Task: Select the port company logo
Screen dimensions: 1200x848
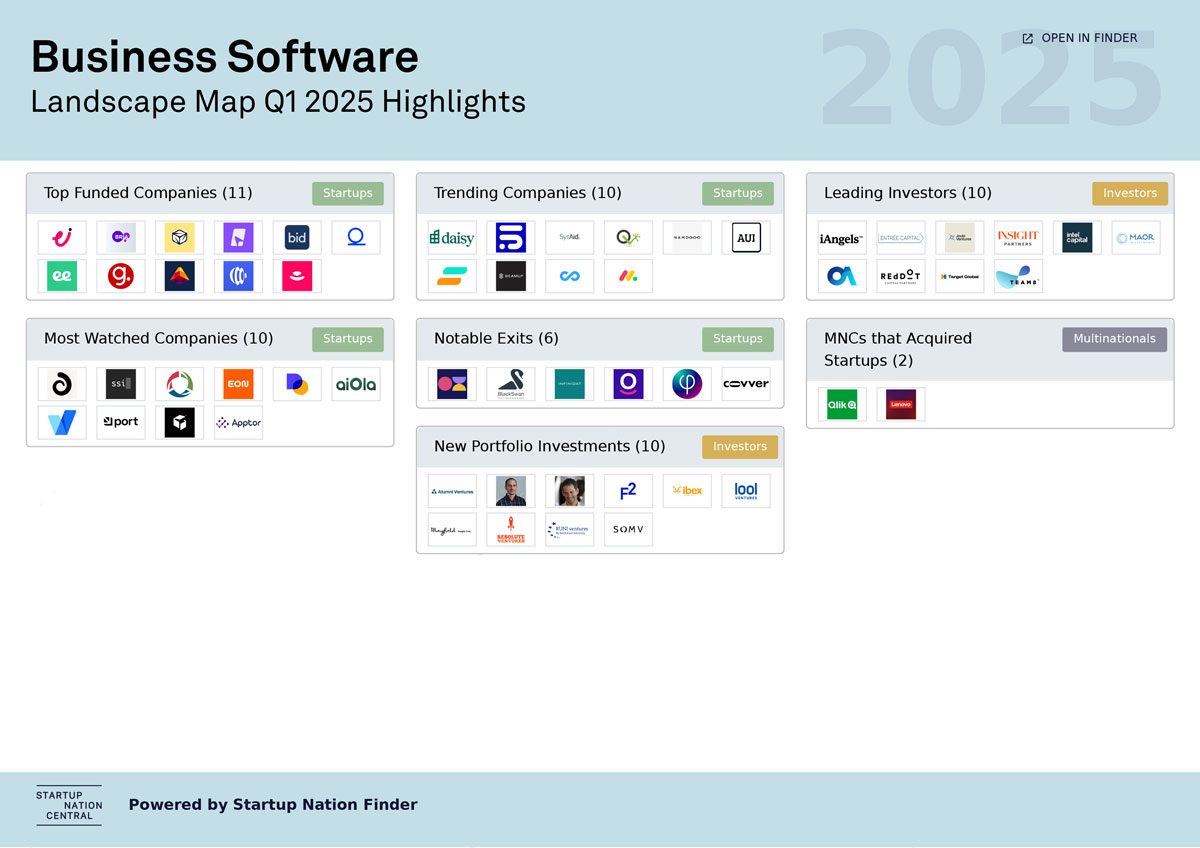Action: tap(121, 422)
